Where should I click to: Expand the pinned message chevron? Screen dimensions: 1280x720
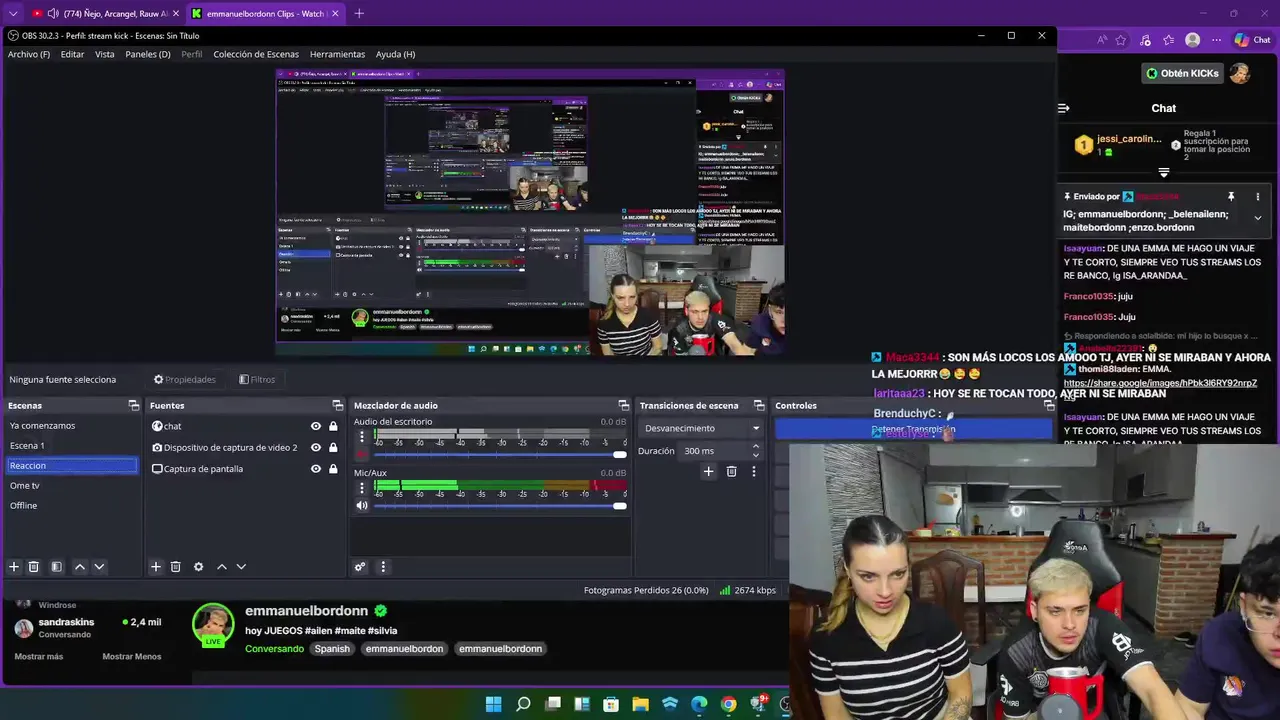coord(1258,218)
